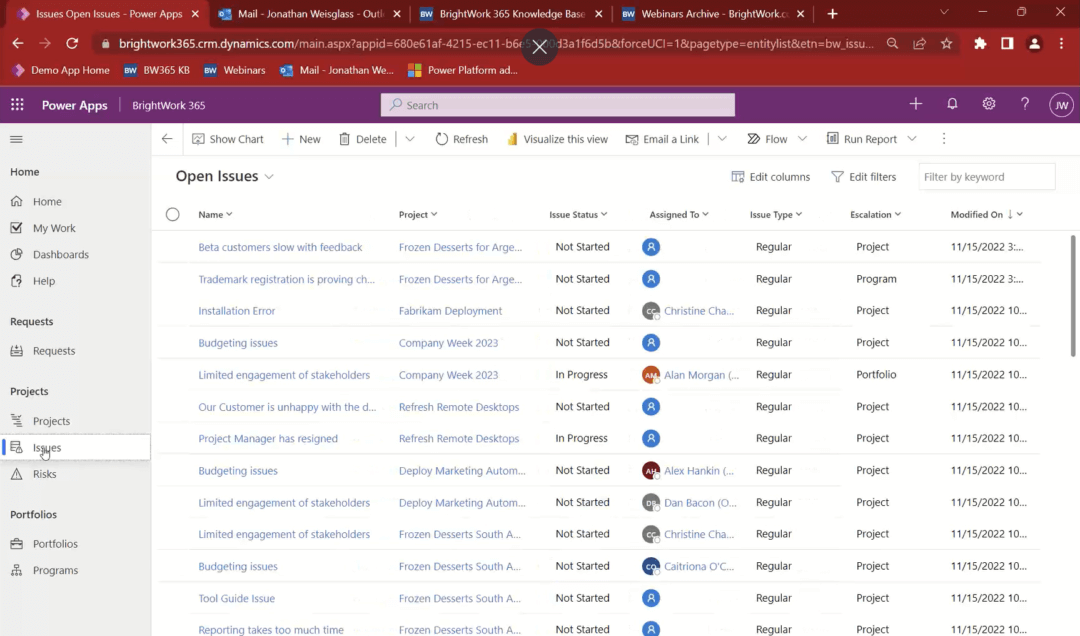1080x636 pixels.
Task: View notifications via the bell icon
Action: point(952,104)
